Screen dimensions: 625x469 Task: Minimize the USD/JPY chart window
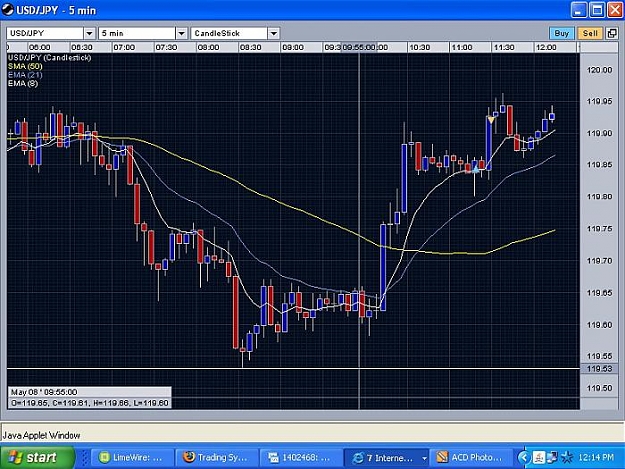[579, 10]
